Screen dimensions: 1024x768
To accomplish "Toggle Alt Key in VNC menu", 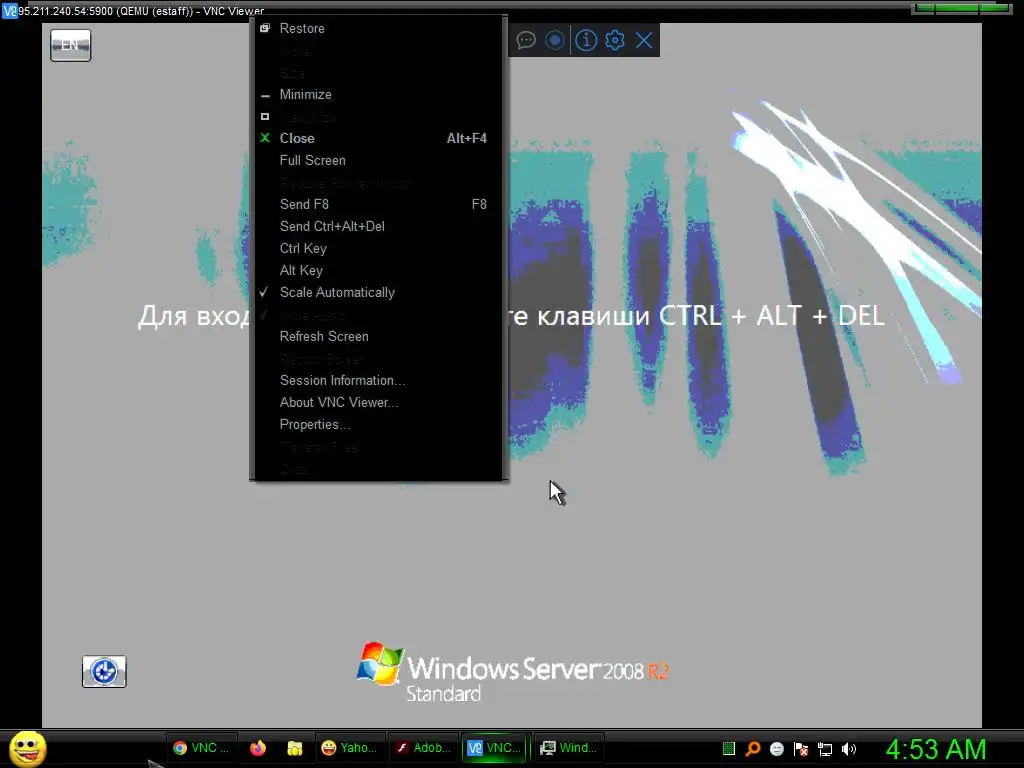I will [x=378, y=270].
